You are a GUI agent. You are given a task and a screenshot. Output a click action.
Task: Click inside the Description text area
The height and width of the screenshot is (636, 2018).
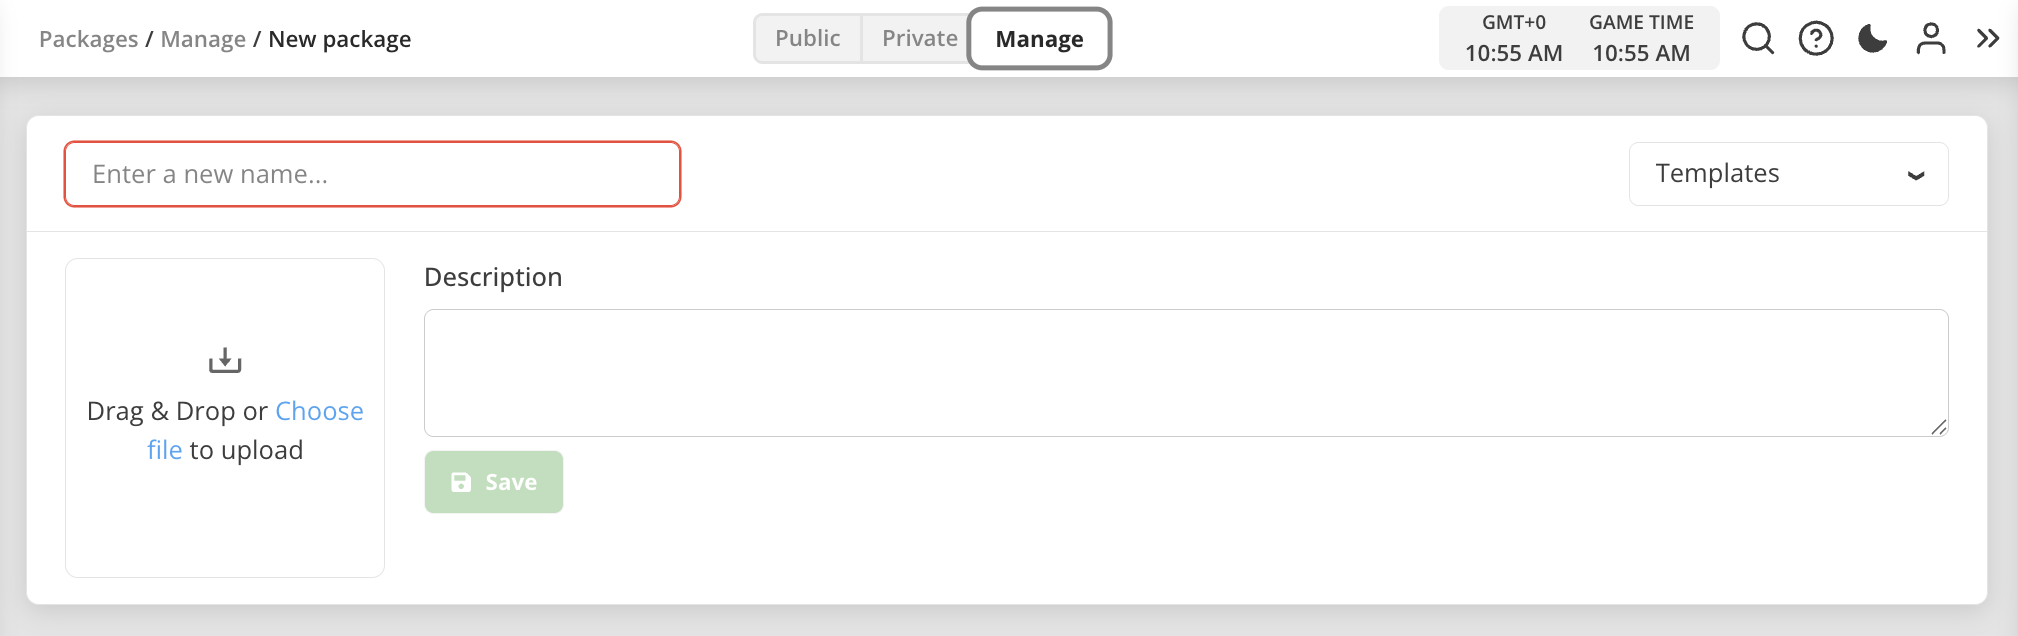pyautogui.click(x=1185, y=372)
